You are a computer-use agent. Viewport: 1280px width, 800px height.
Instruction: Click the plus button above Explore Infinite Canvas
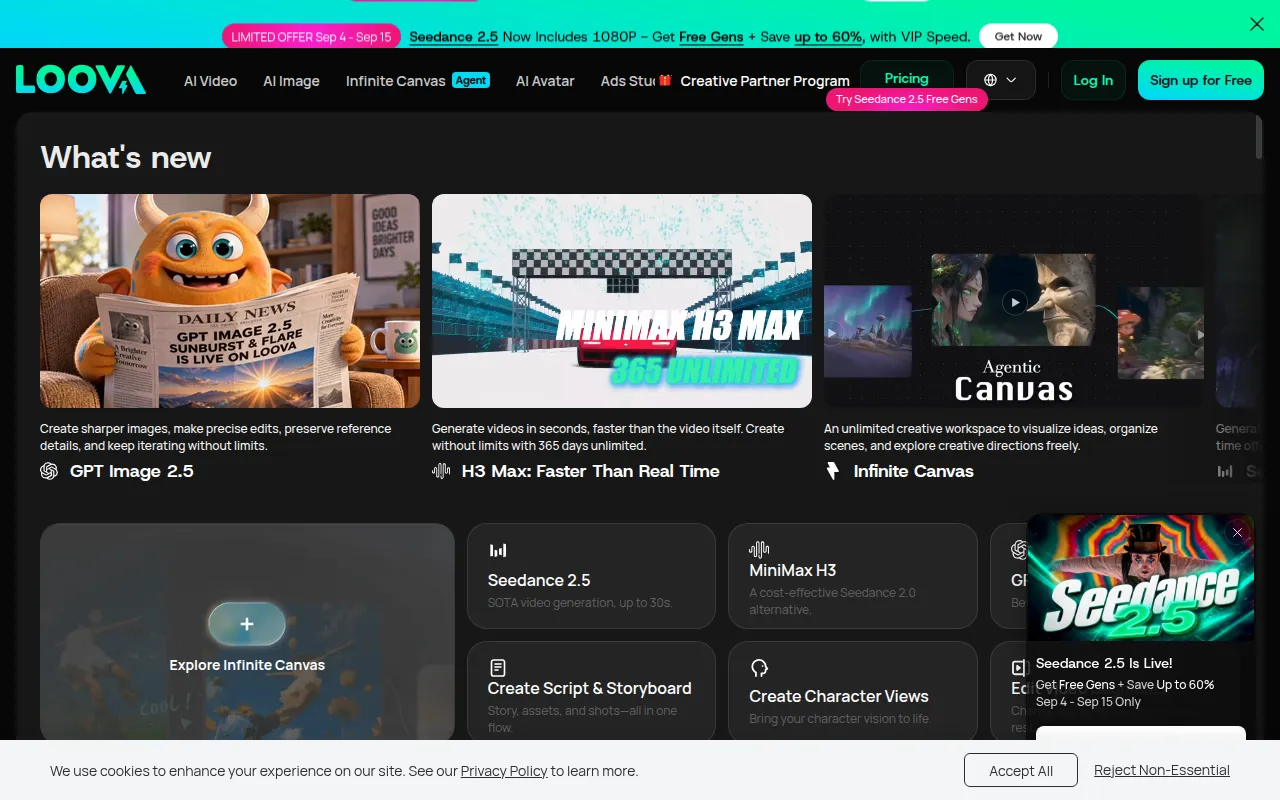coord(247,624)
